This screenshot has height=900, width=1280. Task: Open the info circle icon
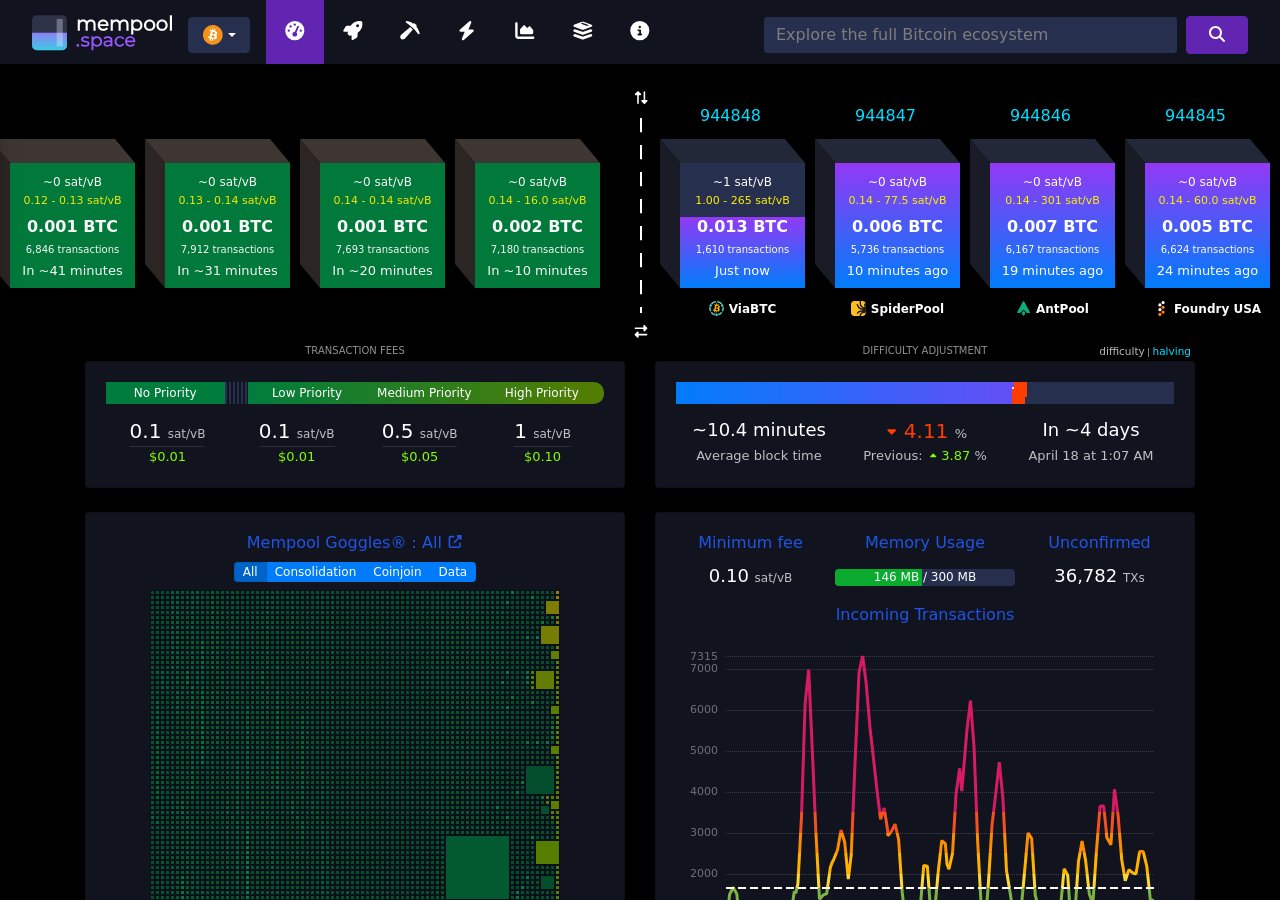639,31
